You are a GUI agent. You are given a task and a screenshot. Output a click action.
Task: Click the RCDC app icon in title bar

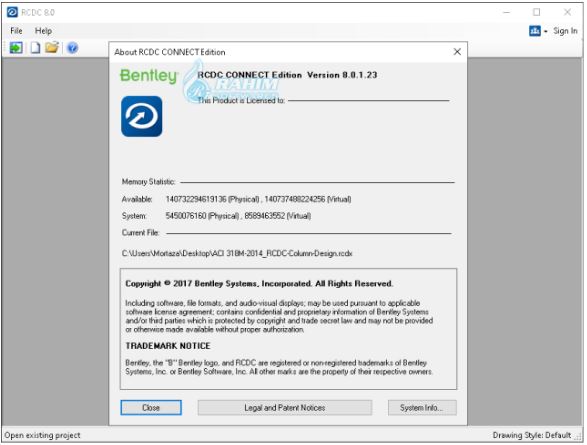(x=12, y=12)
